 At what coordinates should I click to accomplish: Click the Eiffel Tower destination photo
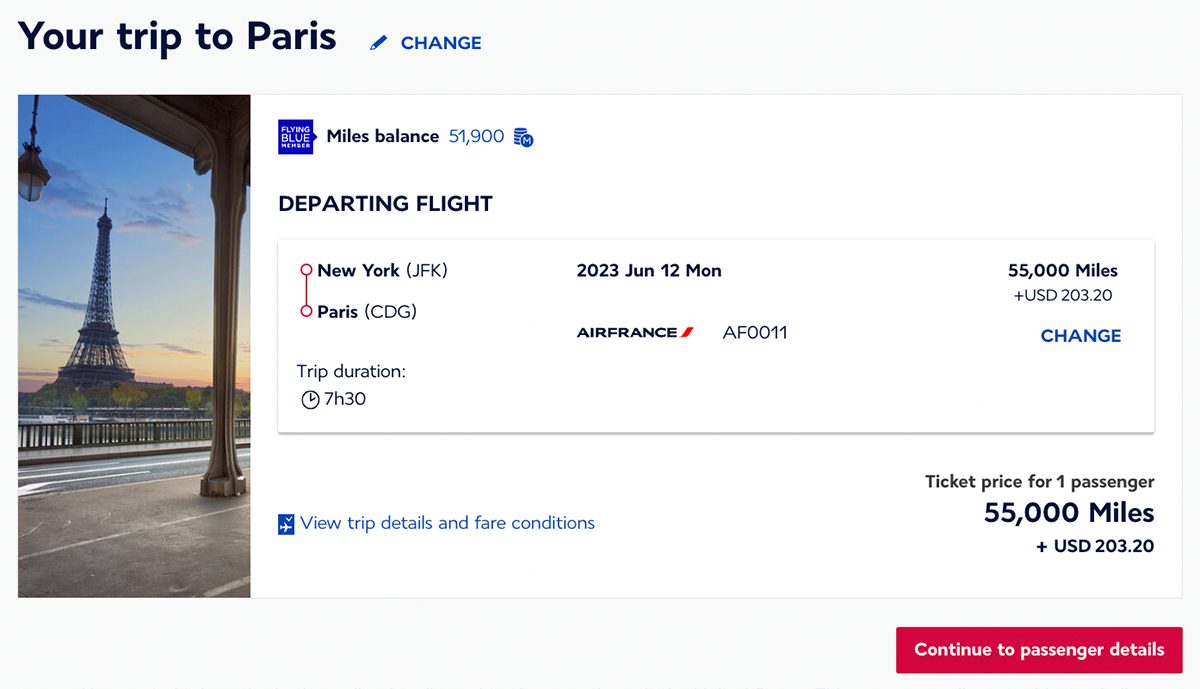(x=134, y=346)
